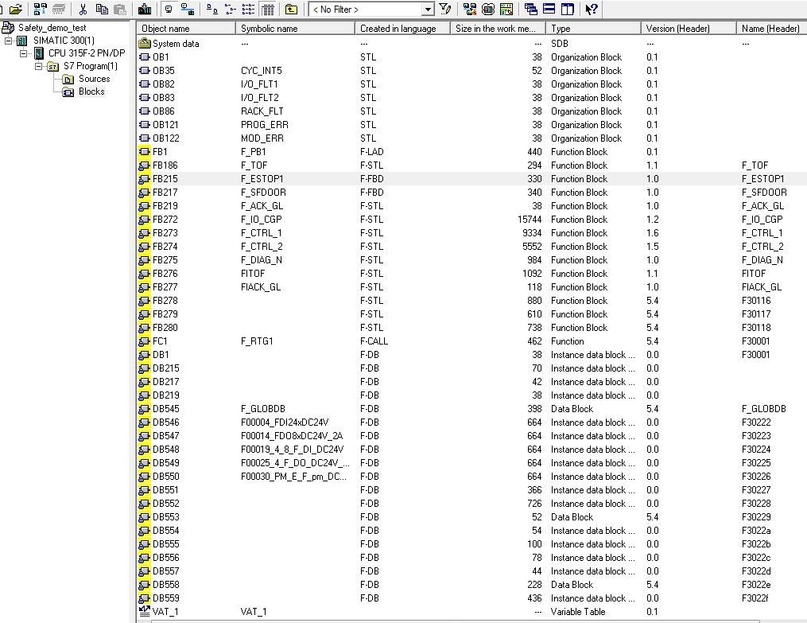
Task: Collapse the S7 Program(1) node
Action: (x=39, y=66)
